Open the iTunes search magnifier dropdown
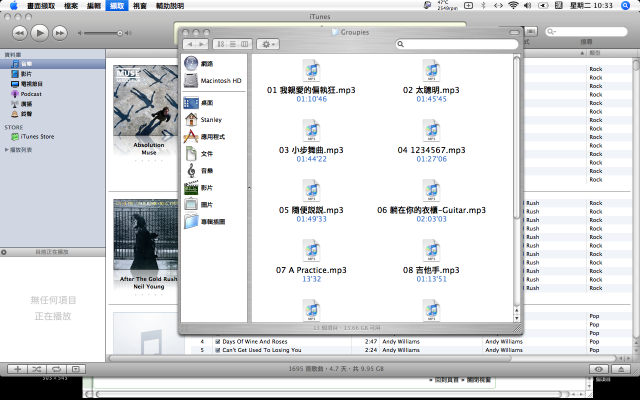 pyautogui.click(x=552, y=31)
